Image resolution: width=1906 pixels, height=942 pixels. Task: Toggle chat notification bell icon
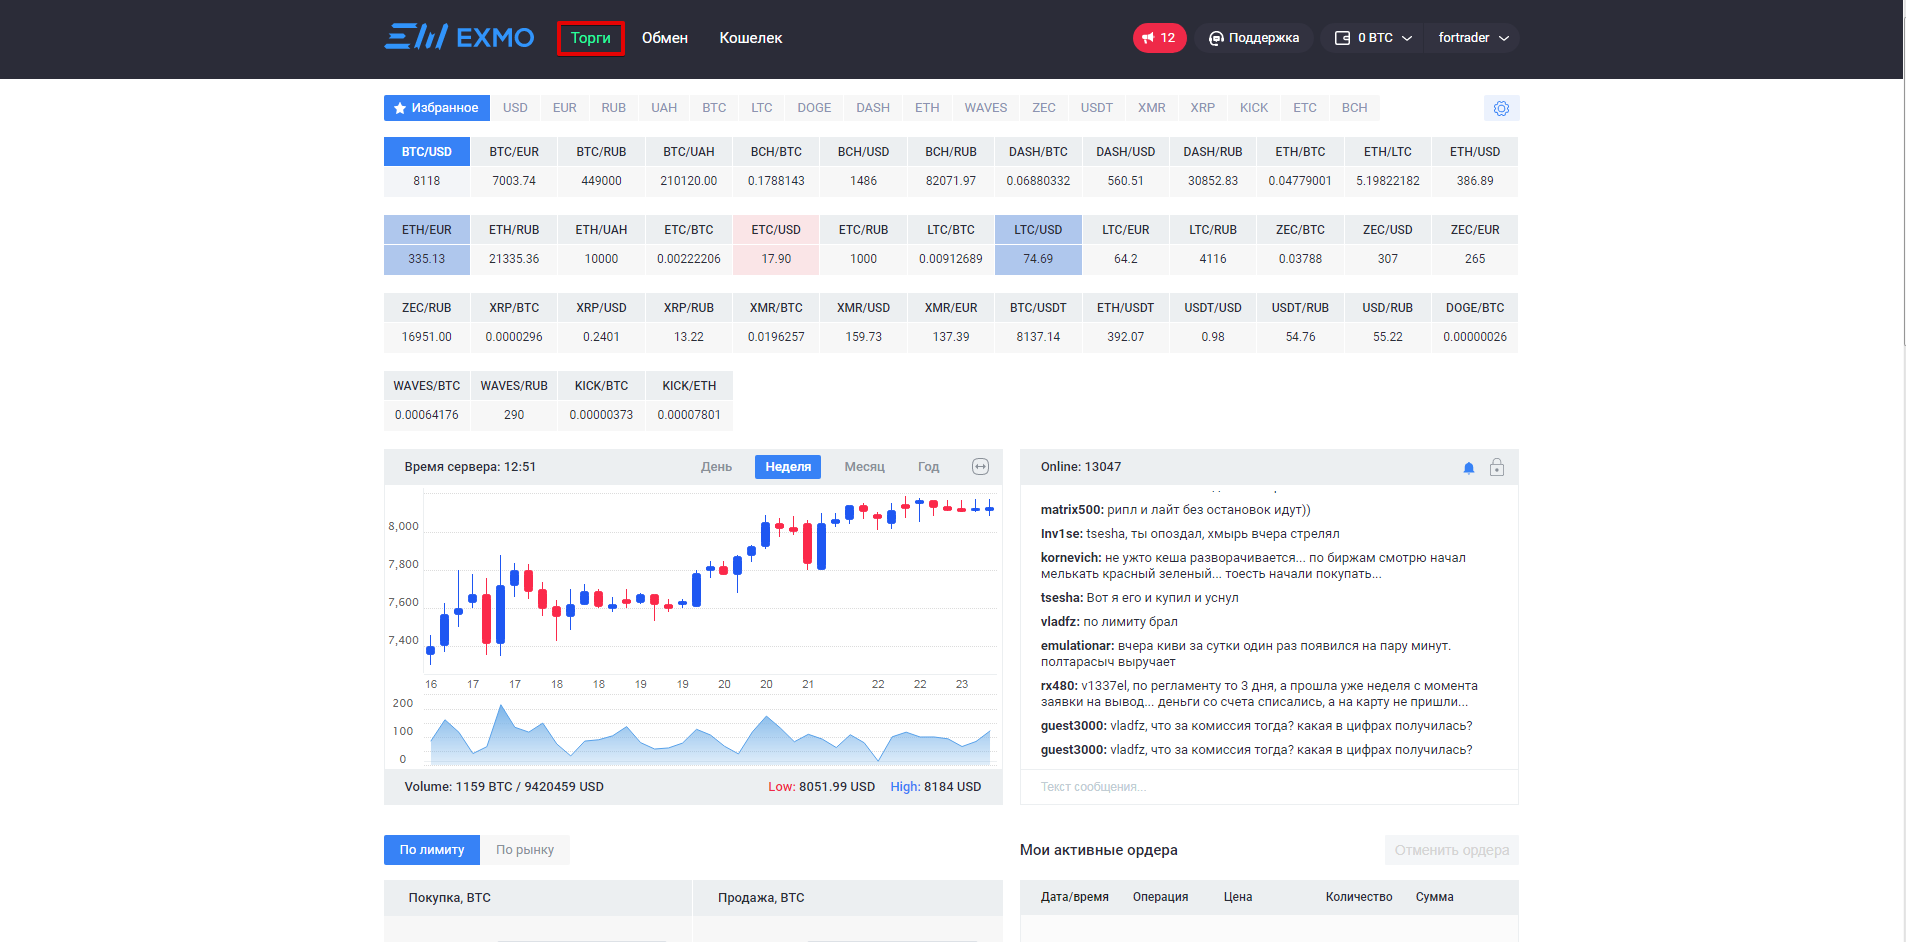1468,467
